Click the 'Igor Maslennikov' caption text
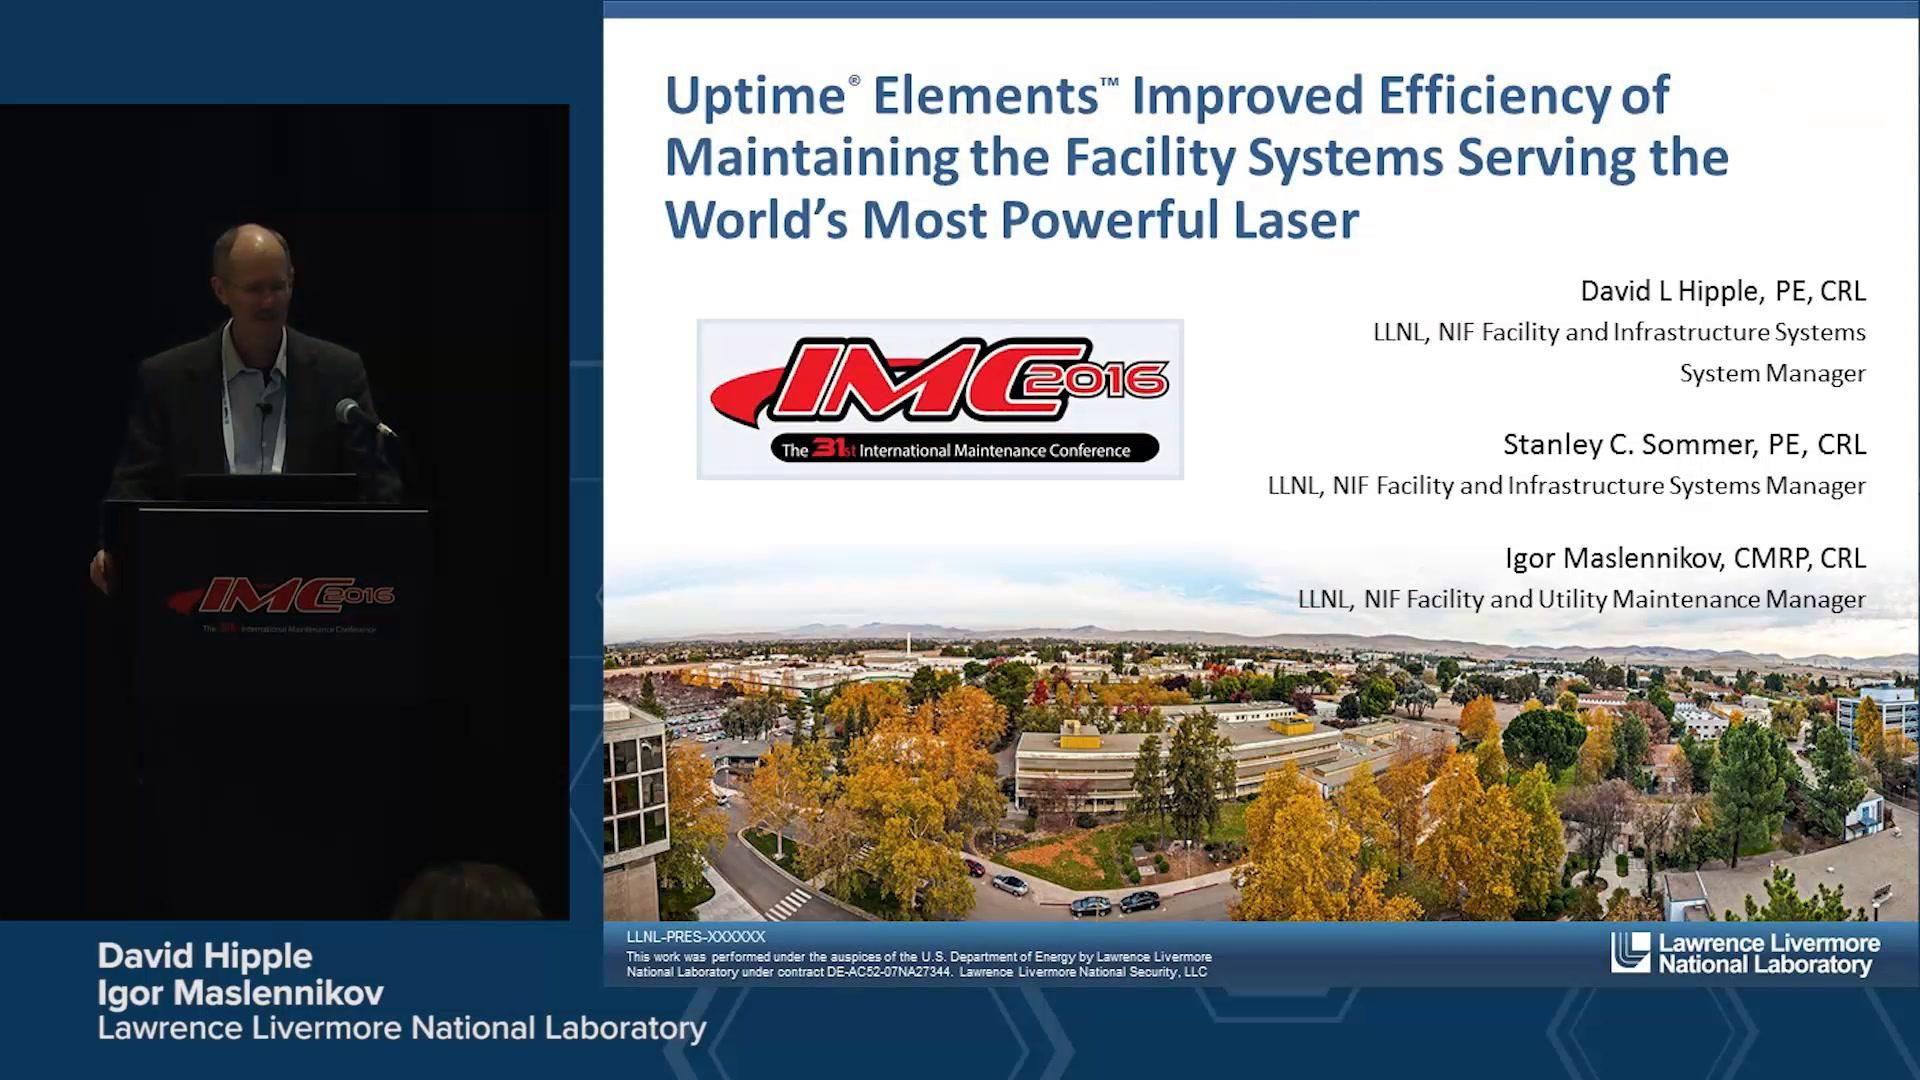This screenshot has width=1920, height=1080. (x=240, y=993)
